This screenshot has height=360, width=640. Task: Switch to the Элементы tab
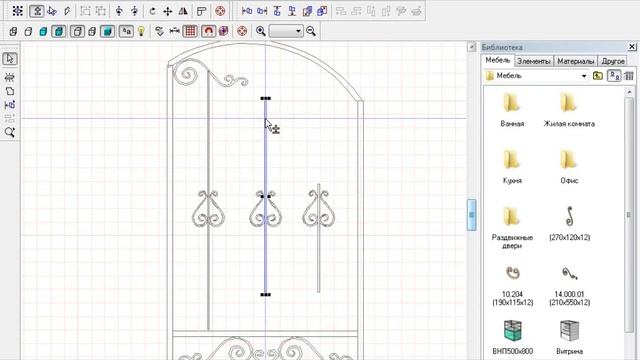coord(533,61)
